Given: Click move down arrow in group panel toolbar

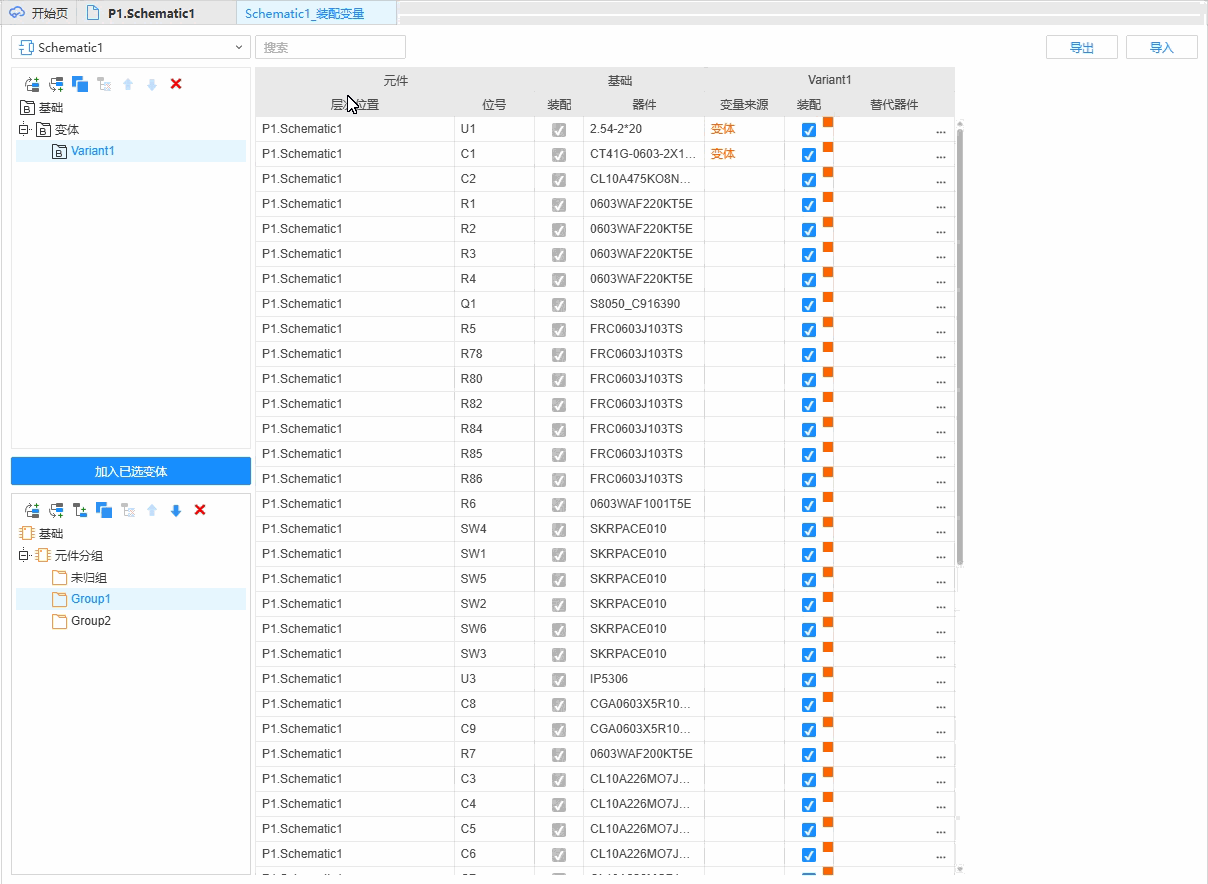Looking at the screenshot, I should click(176, 510).
